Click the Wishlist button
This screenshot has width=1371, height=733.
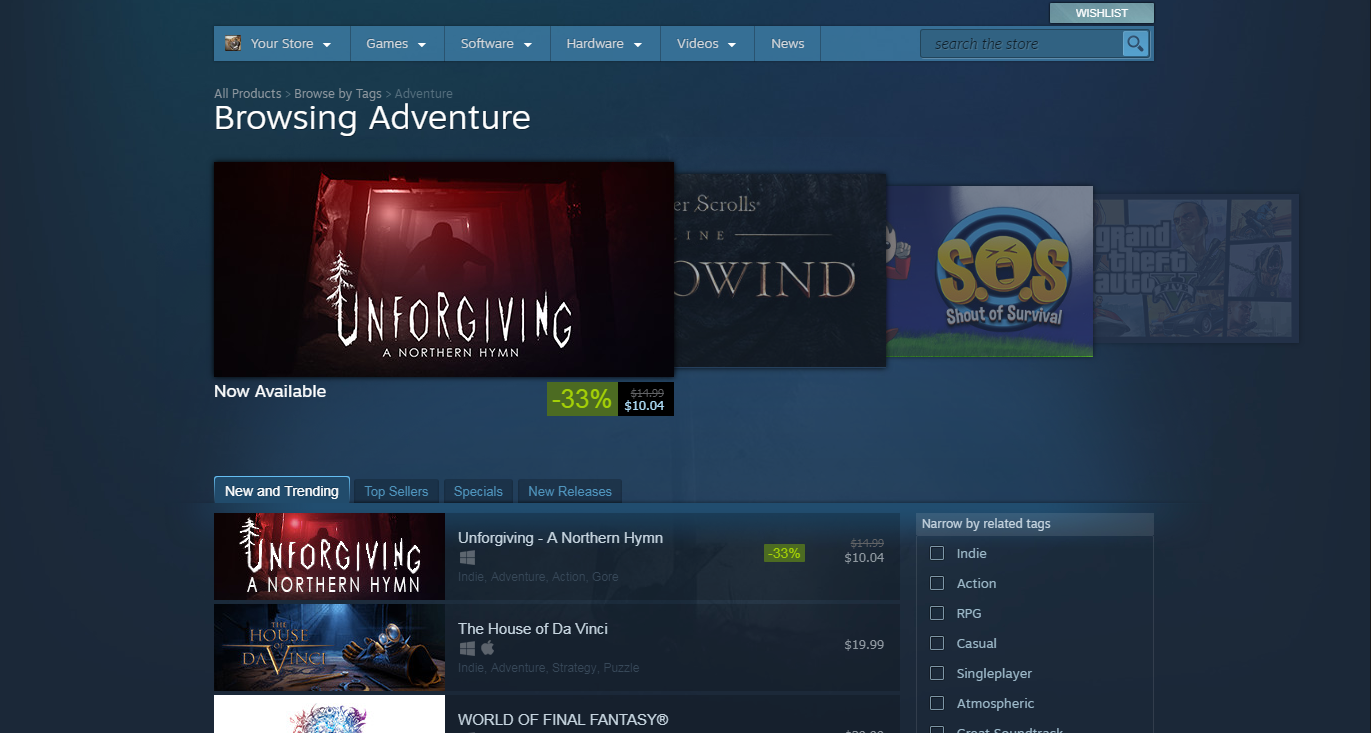pos(1101,13)
